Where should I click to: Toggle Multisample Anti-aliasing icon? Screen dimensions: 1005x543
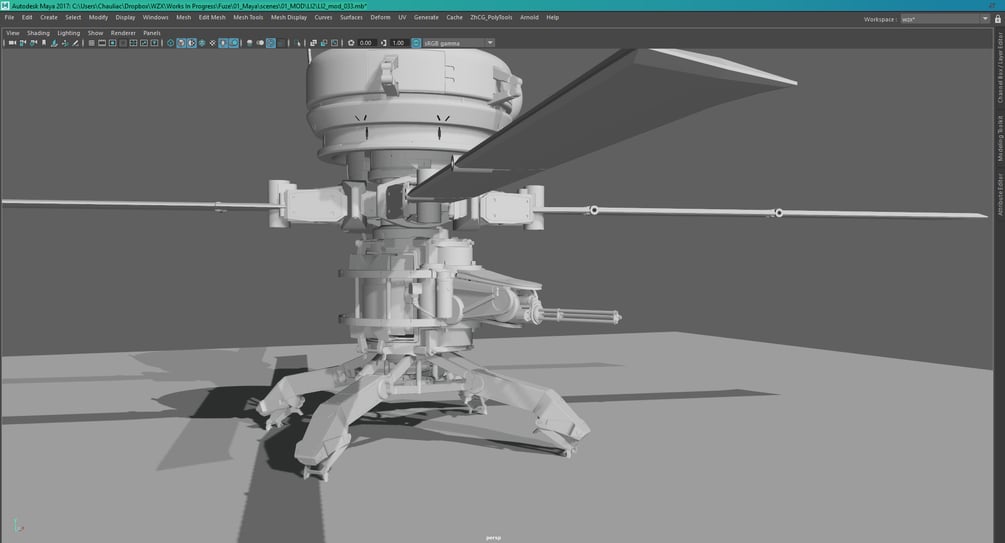pos(270,43)
